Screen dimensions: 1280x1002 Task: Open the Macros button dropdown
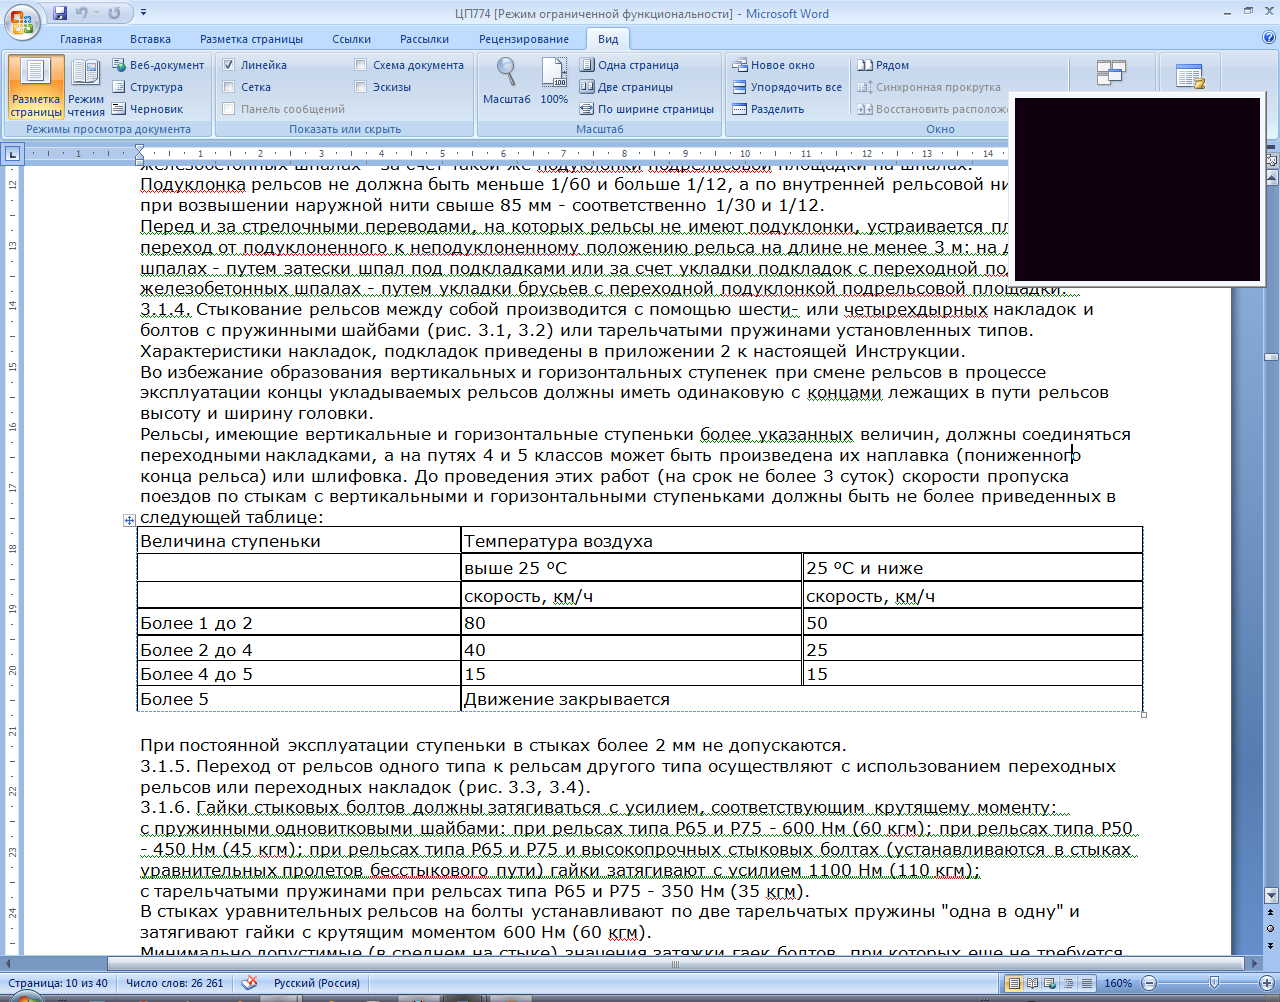point(1190,76)
